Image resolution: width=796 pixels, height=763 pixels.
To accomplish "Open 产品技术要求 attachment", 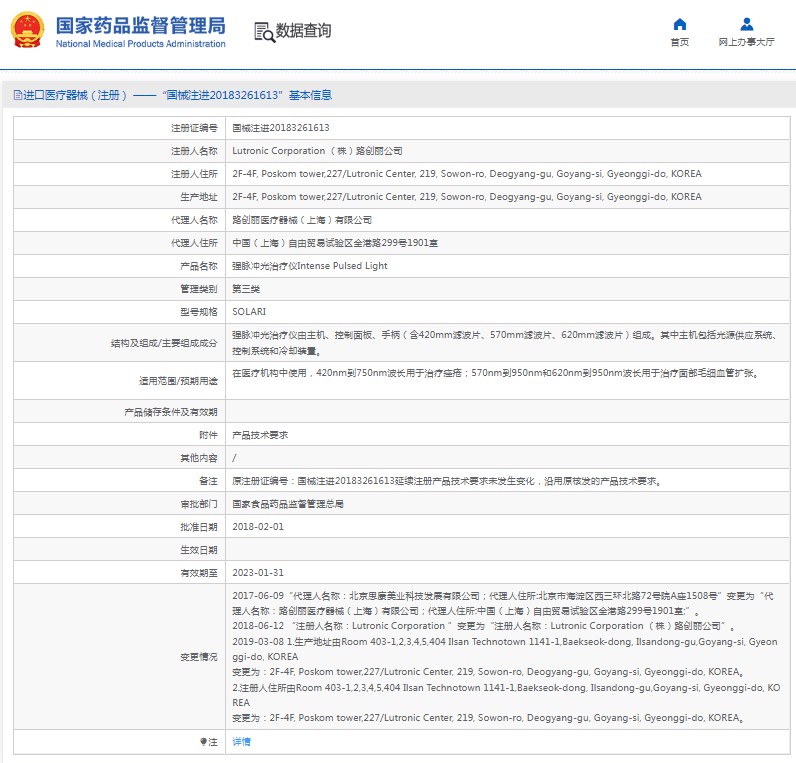I will (260, 435).
